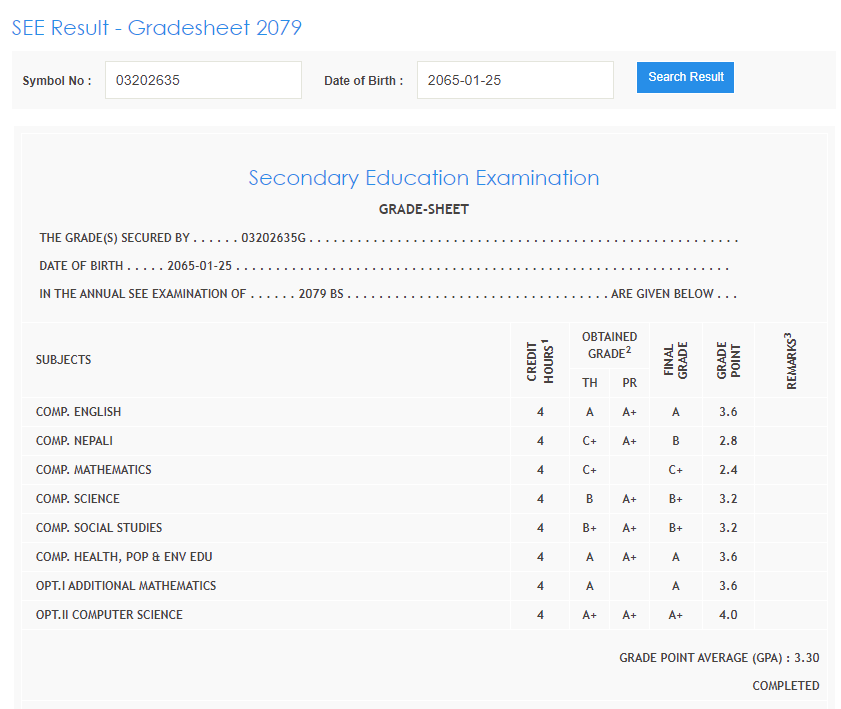Select the GRADE POINT column header

[x=728, y=360]
